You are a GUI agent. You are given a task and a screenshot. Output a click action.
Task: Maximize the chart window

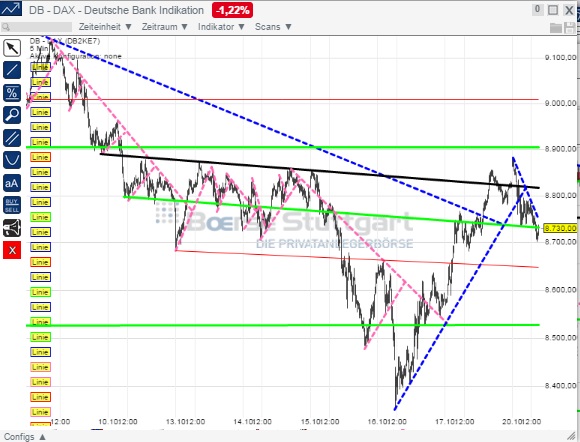coord(553,10)
